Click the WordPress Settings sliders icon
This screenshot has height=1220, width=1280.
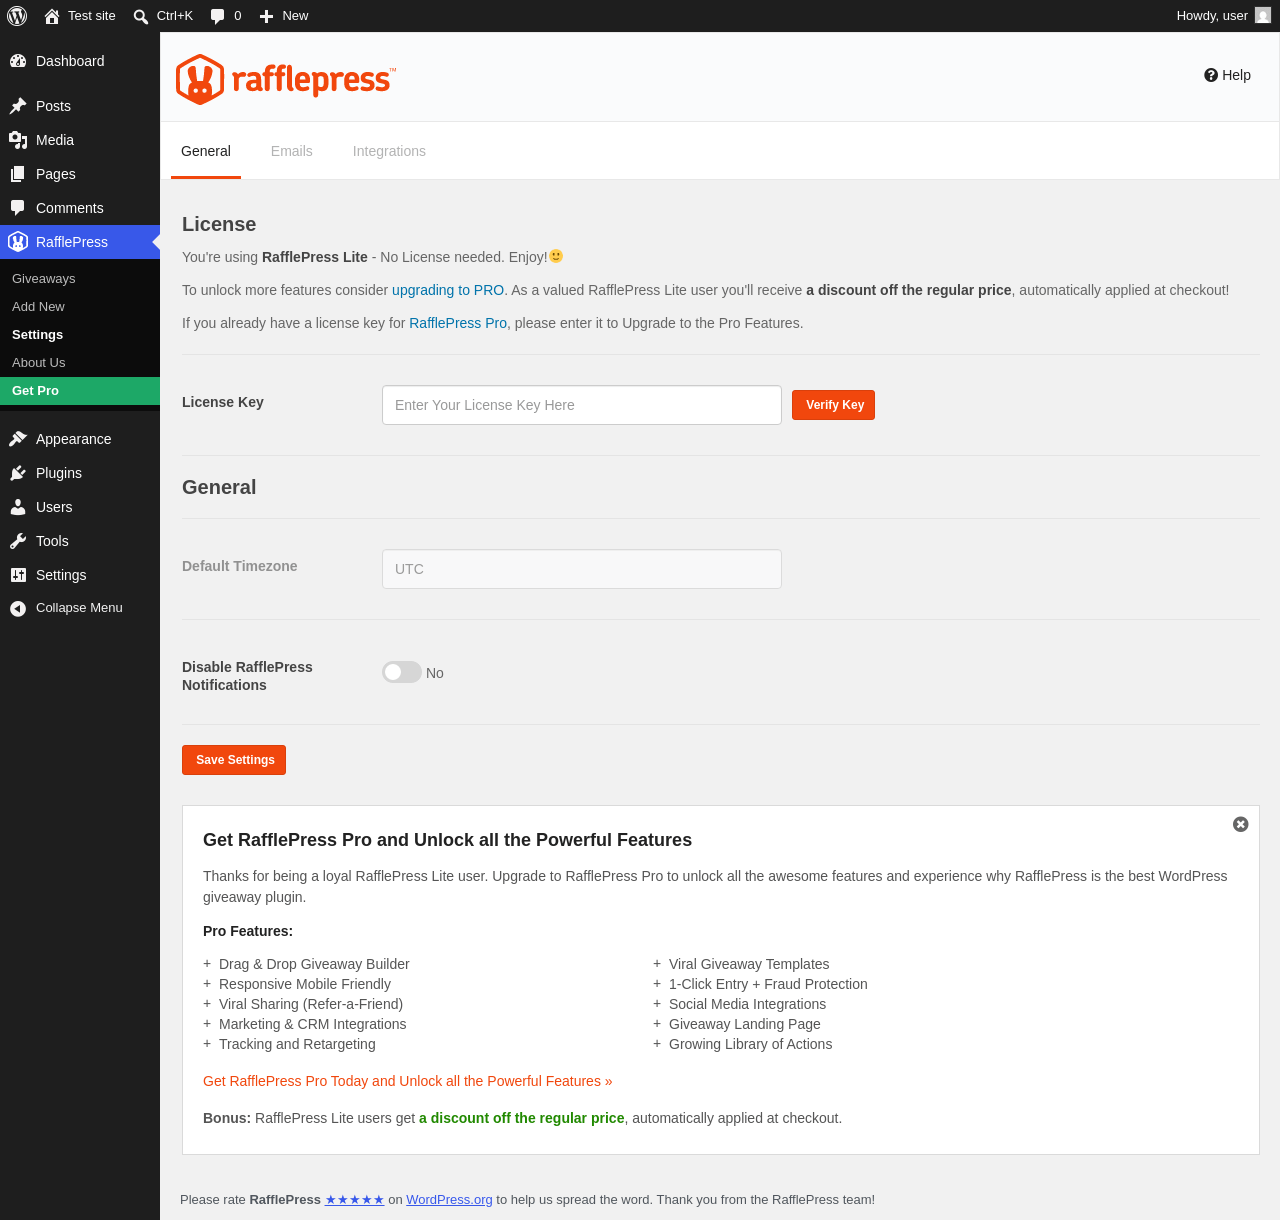click(x=18, y=575)
